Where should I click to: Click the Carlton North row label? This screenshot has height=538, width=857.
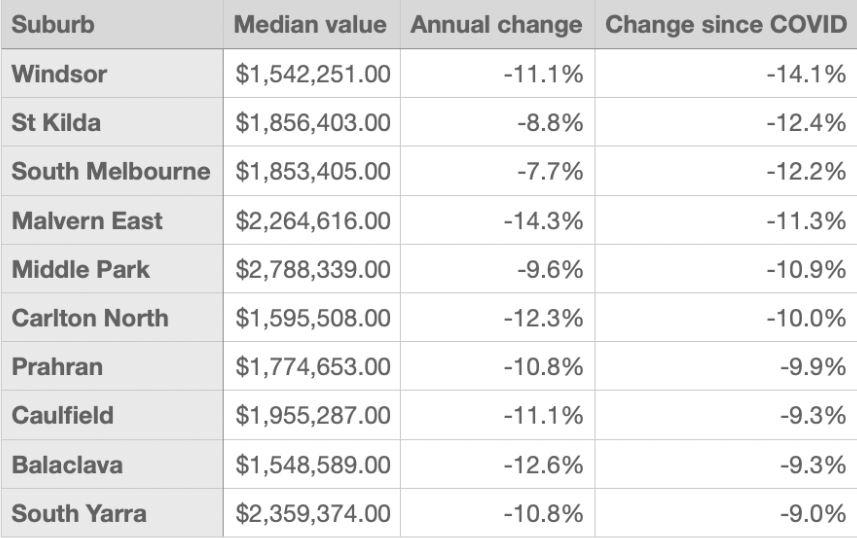90,319
